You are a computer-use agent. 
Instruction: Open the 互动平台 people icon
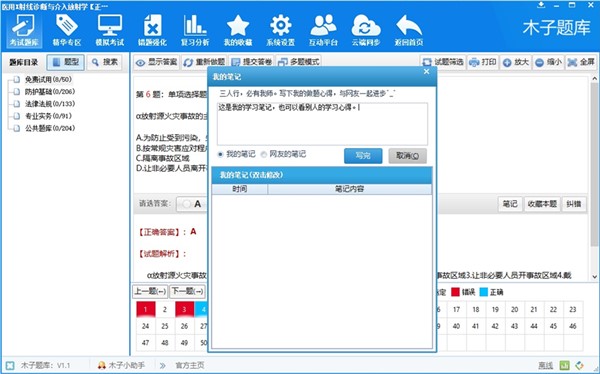pos(323,30)
